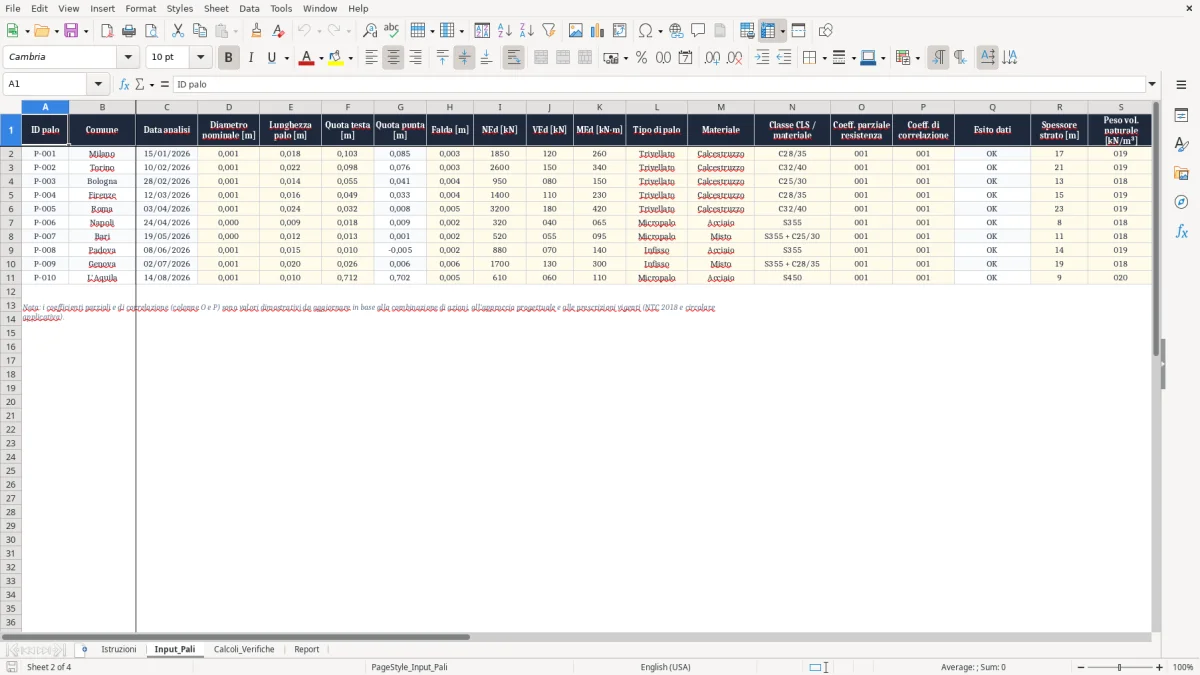Click the Sort Descending icon

click(527, 31)
